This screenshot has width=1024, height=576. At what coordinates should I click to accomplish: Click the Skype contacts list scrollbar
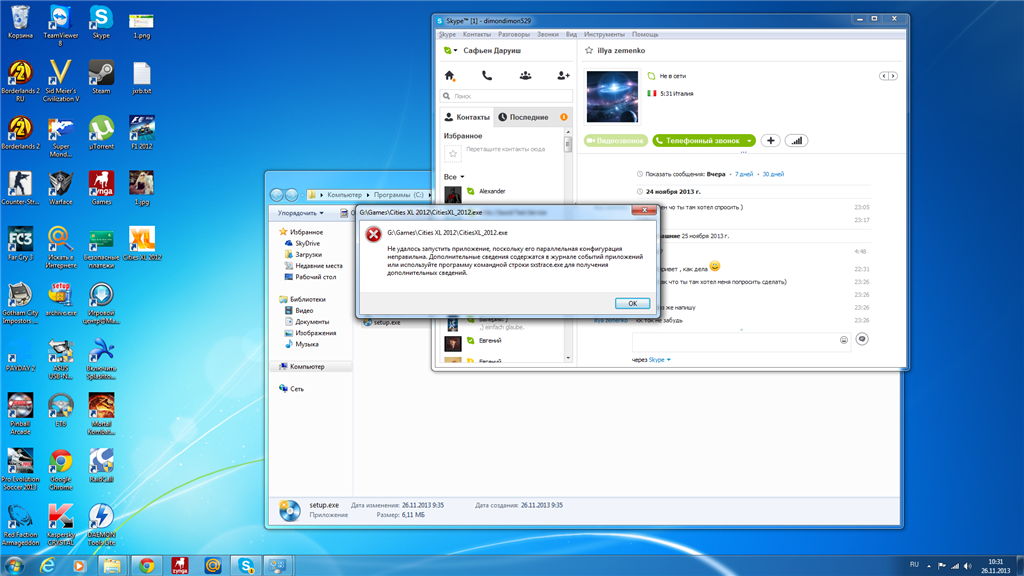(x=568, y=145)
